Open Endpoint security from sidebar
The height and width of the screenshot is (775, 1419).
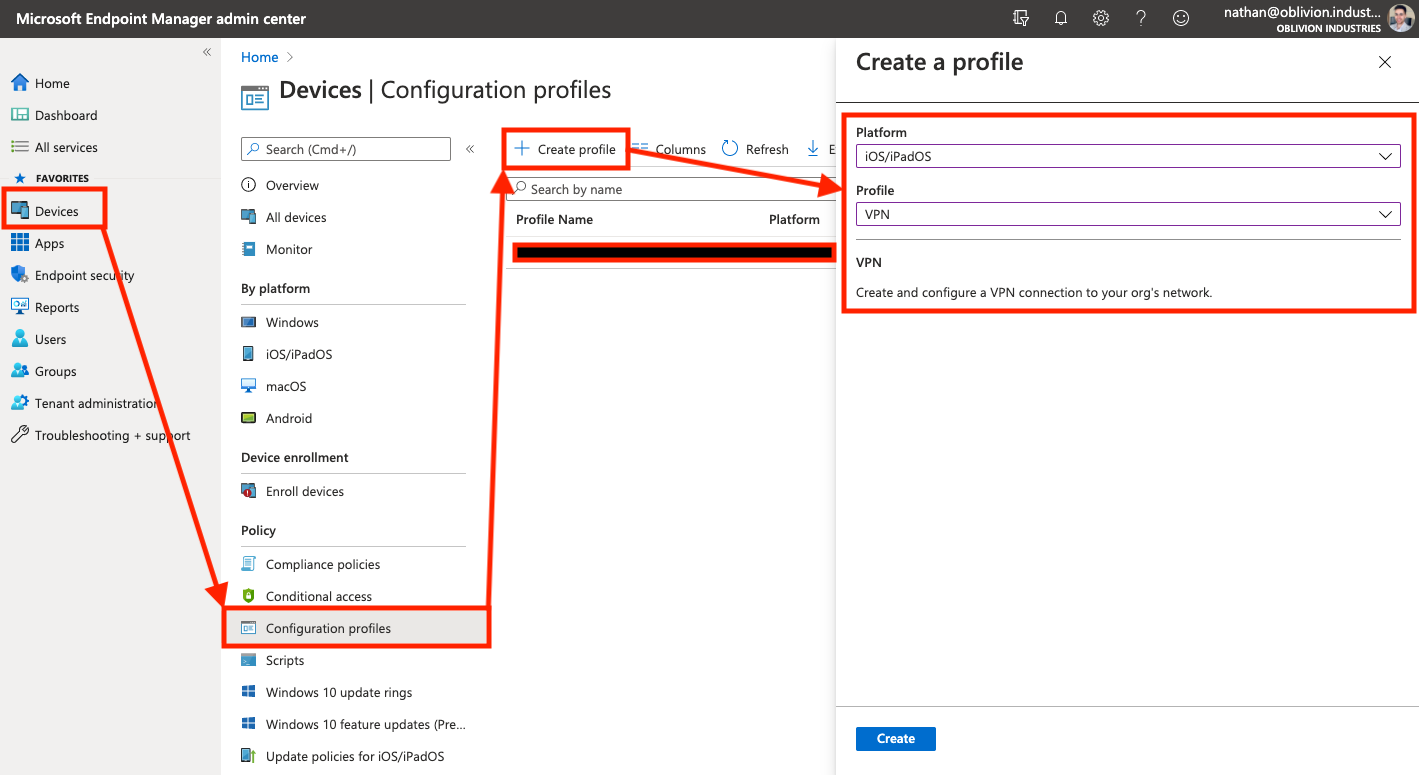(84, 275)
